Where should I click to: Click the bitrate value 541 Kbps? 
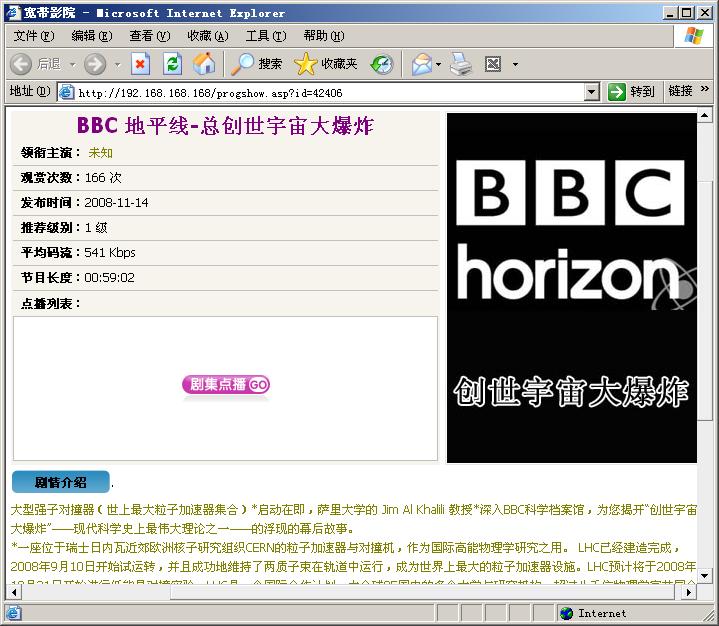coord(110,253)
